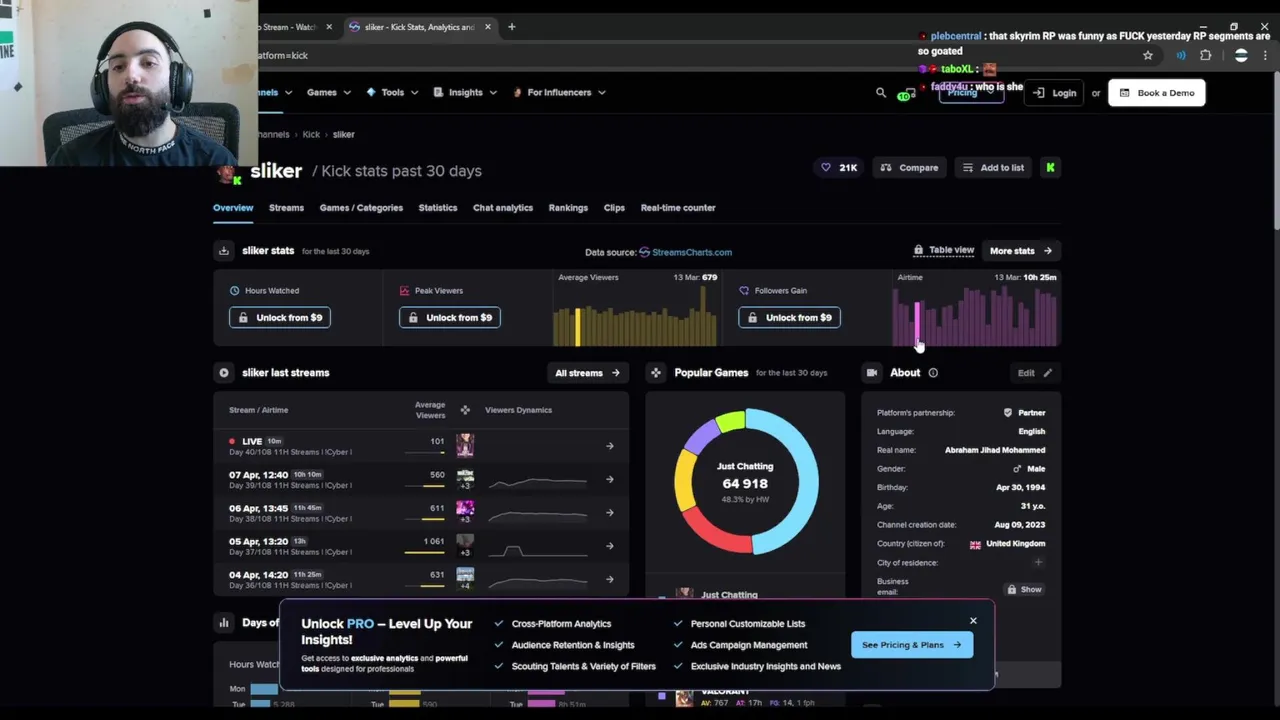This screenshot has width=1280, height=720.
Task: Open the 04 Apr, 14:20 stream arrow
Action: [x=610, y=580]
